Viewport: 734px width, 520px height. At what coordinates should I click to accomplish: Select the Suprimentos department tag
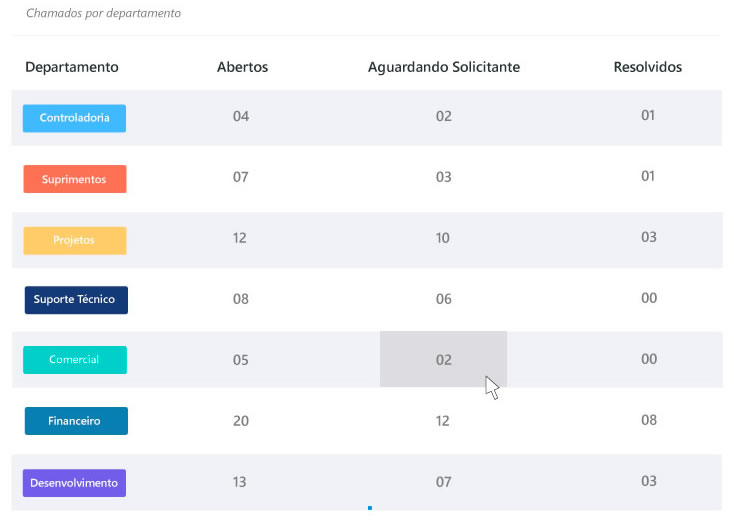75,179
